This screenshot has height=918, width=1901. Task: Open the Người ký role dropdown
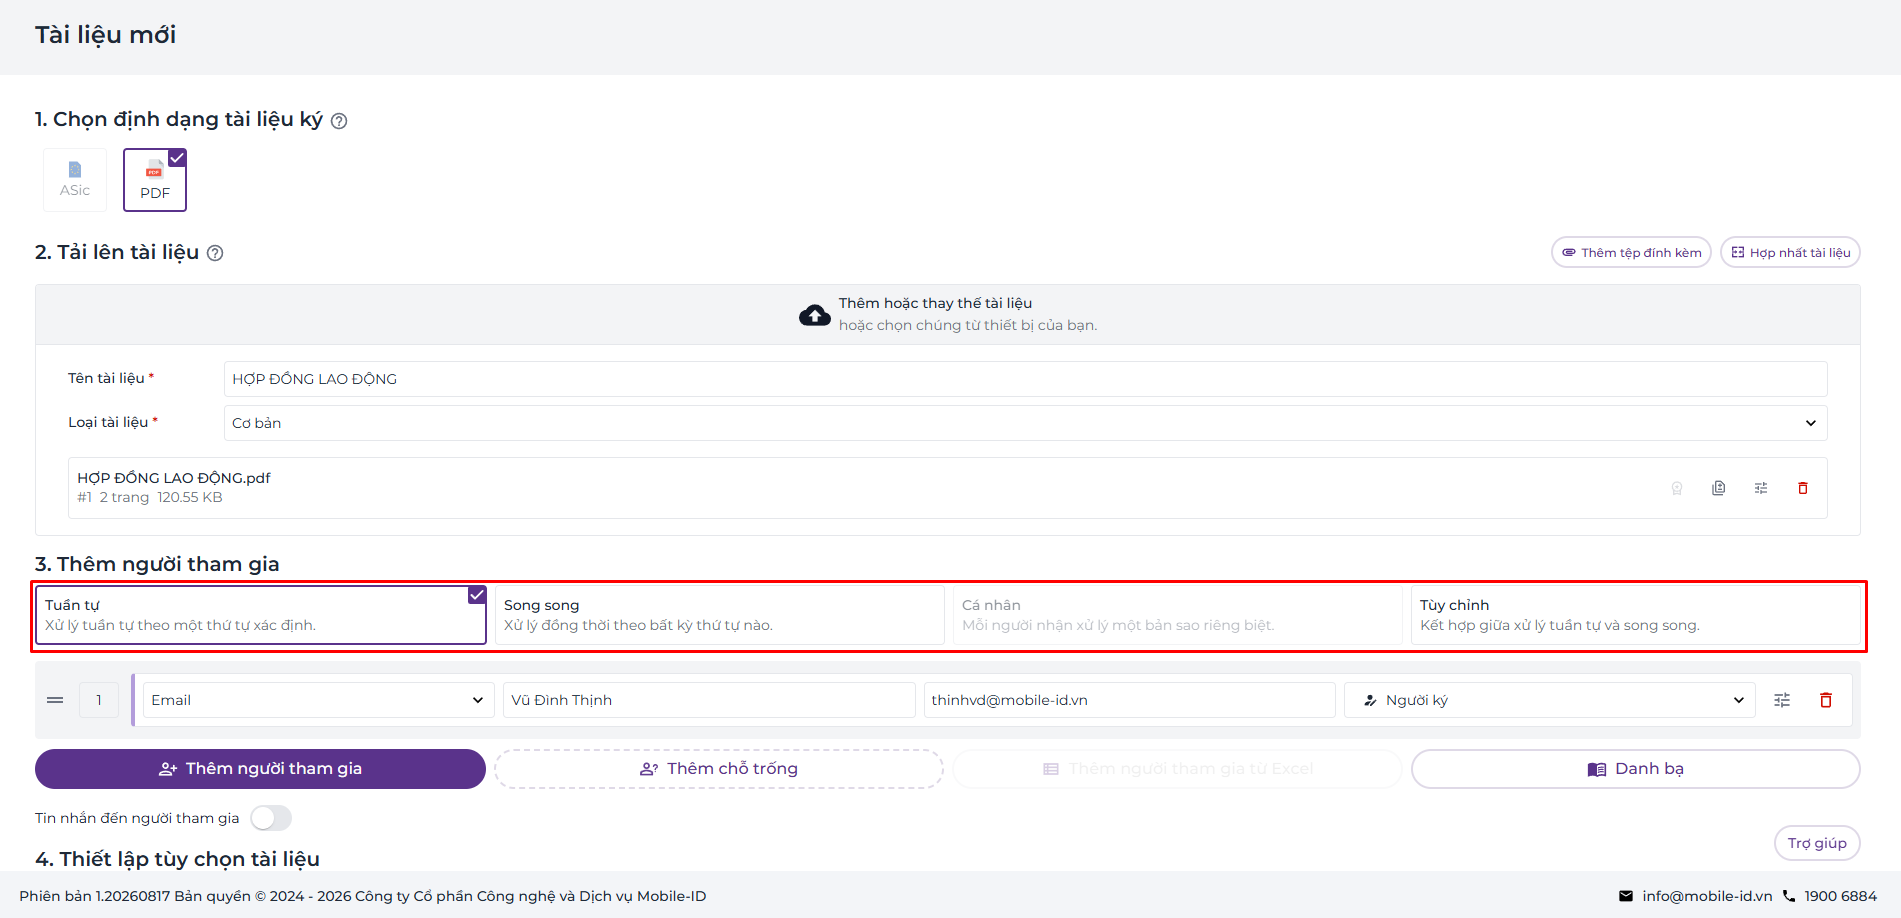pos(1549,700)
